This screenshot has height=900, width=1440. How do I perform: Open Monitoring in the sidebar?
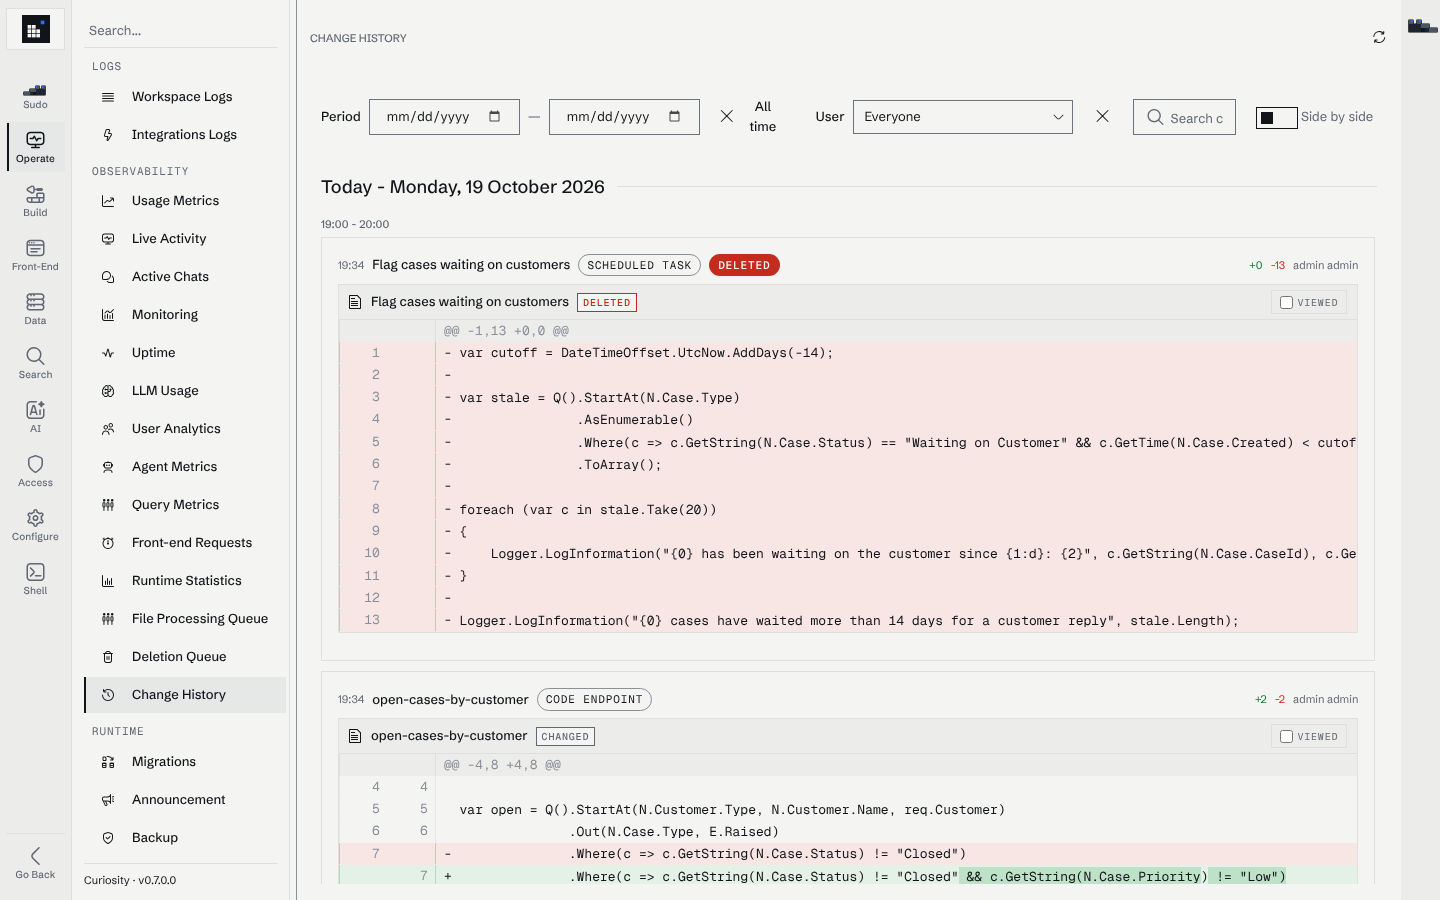point(185,315)
